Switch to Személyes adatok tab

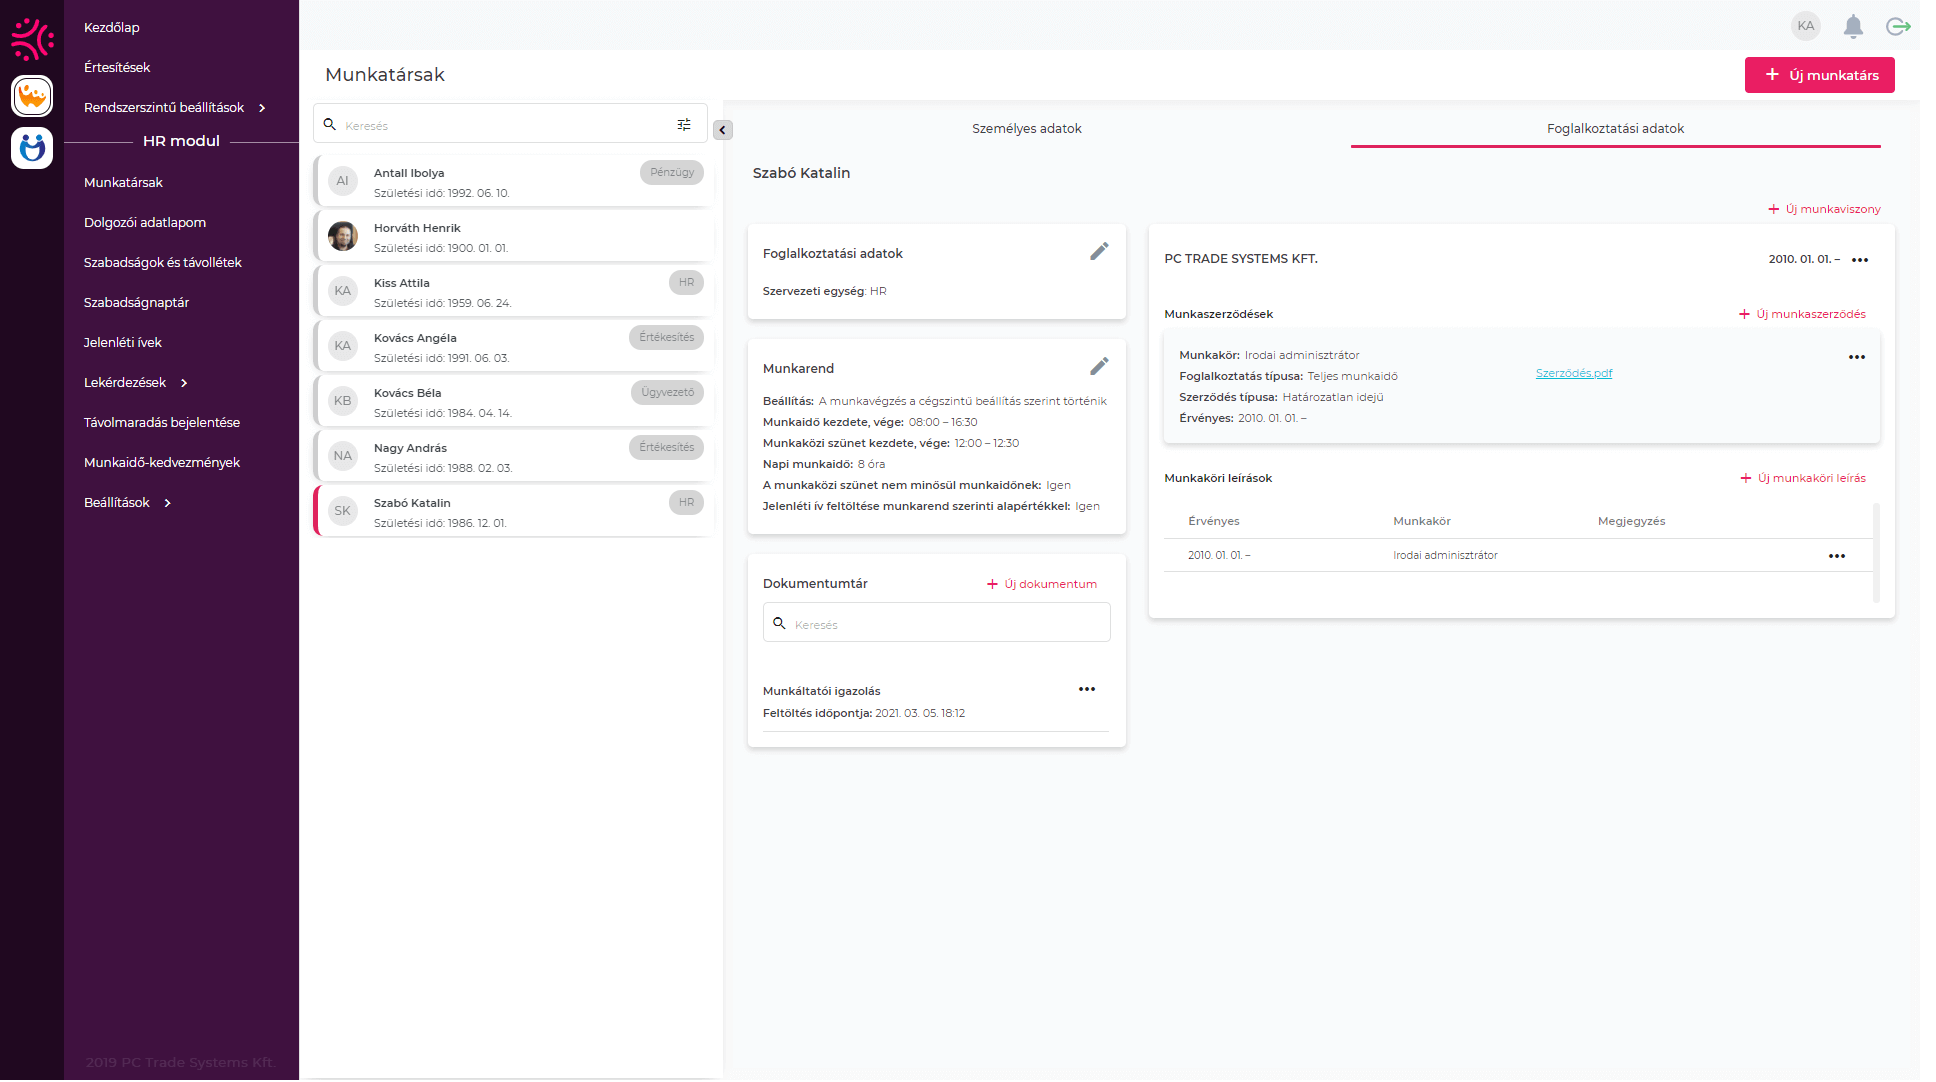[1026, 129]
